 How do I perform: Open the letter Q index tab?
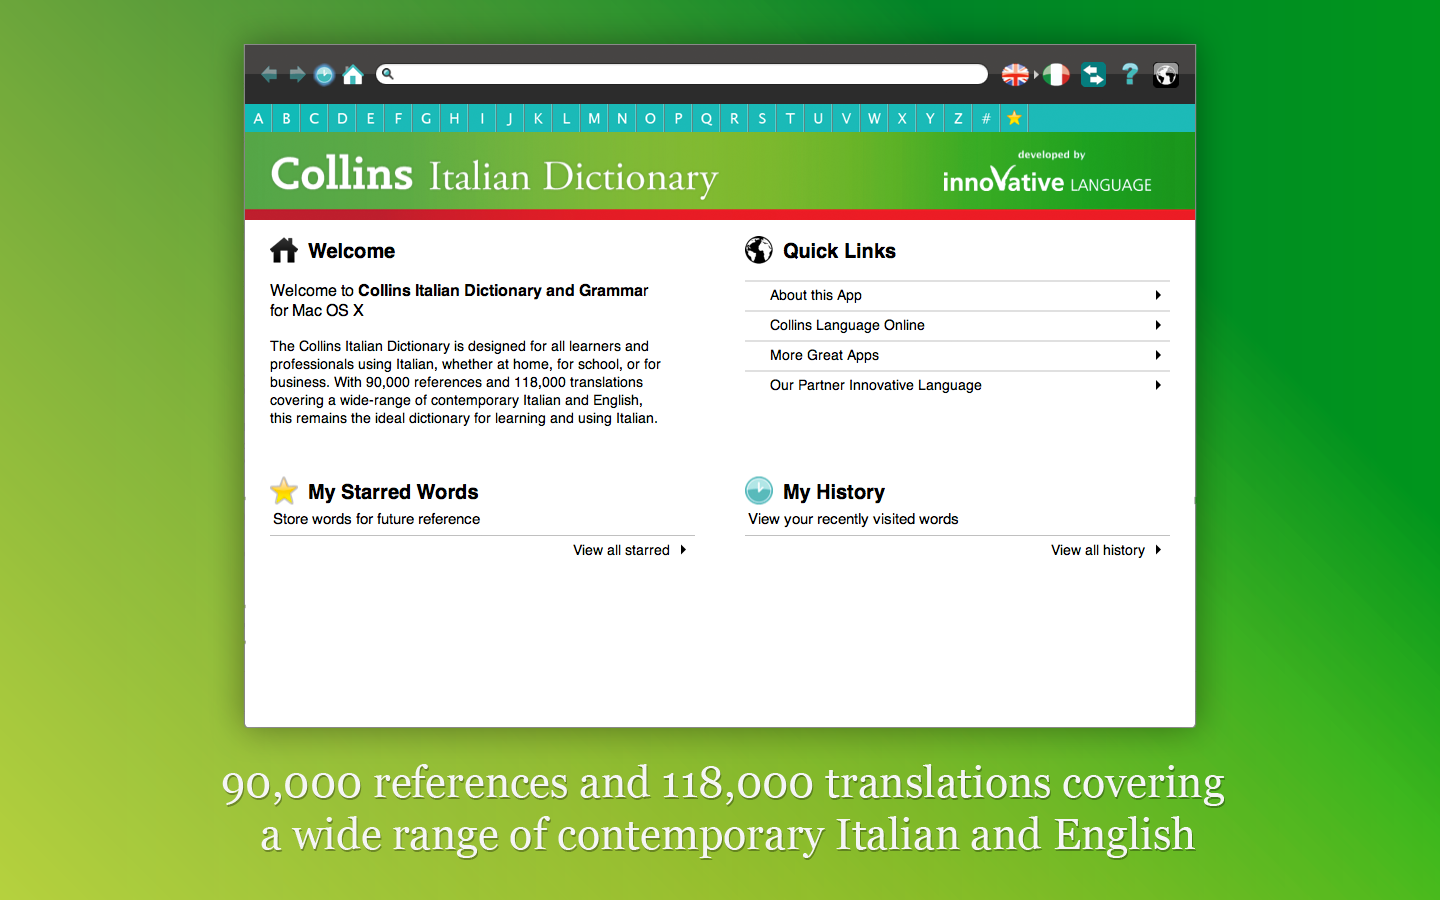coord(706,118)
